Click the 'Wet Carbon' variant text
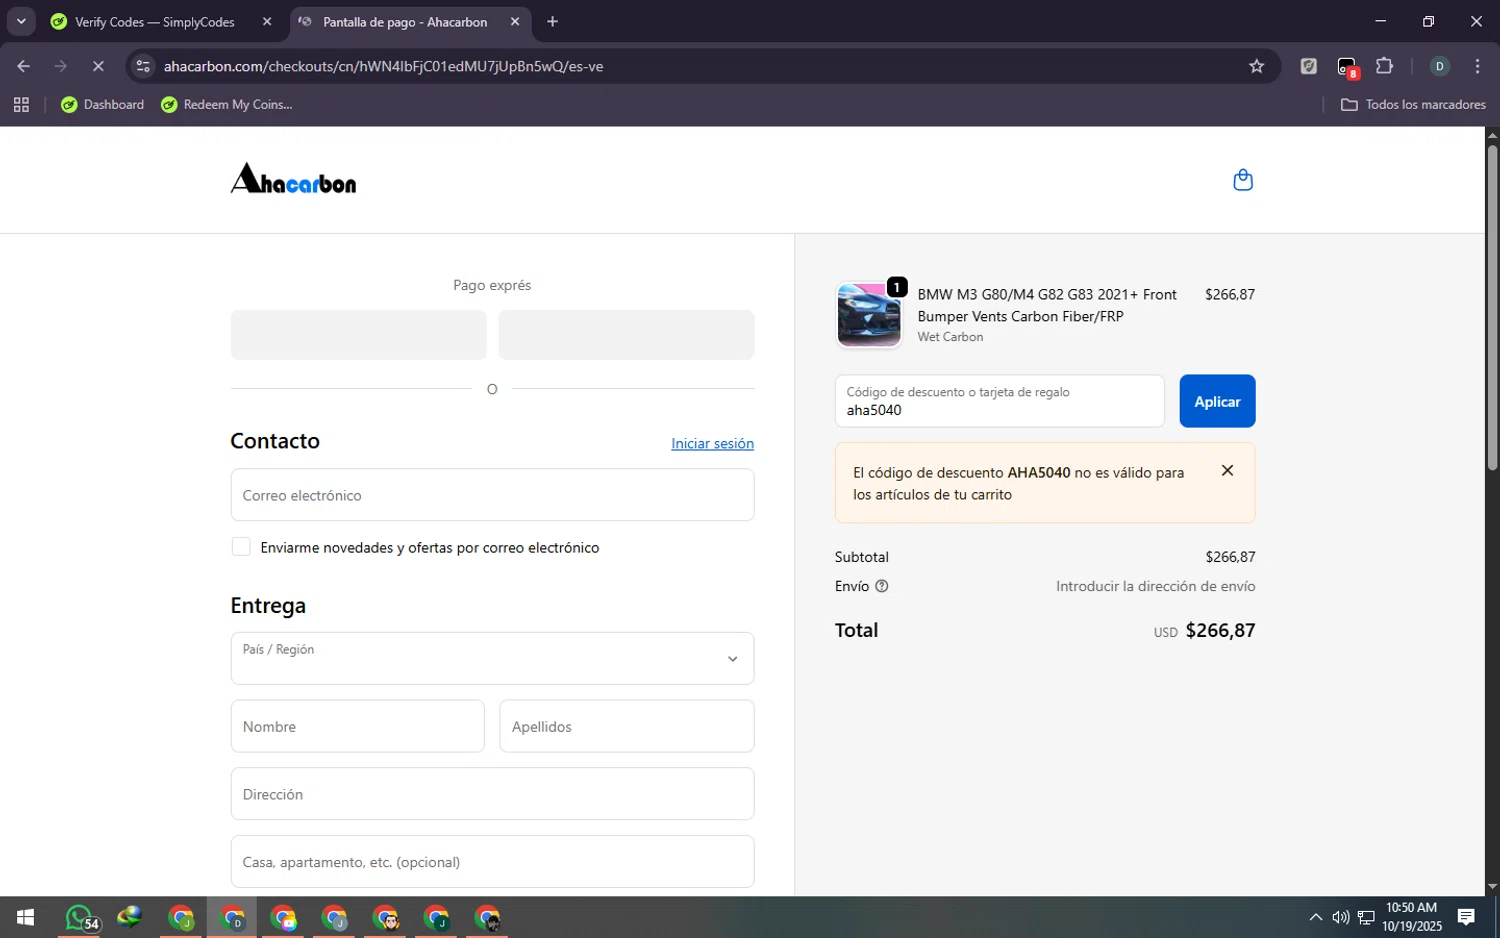Viewport: 1500px width, 938px height. [950, 337]
